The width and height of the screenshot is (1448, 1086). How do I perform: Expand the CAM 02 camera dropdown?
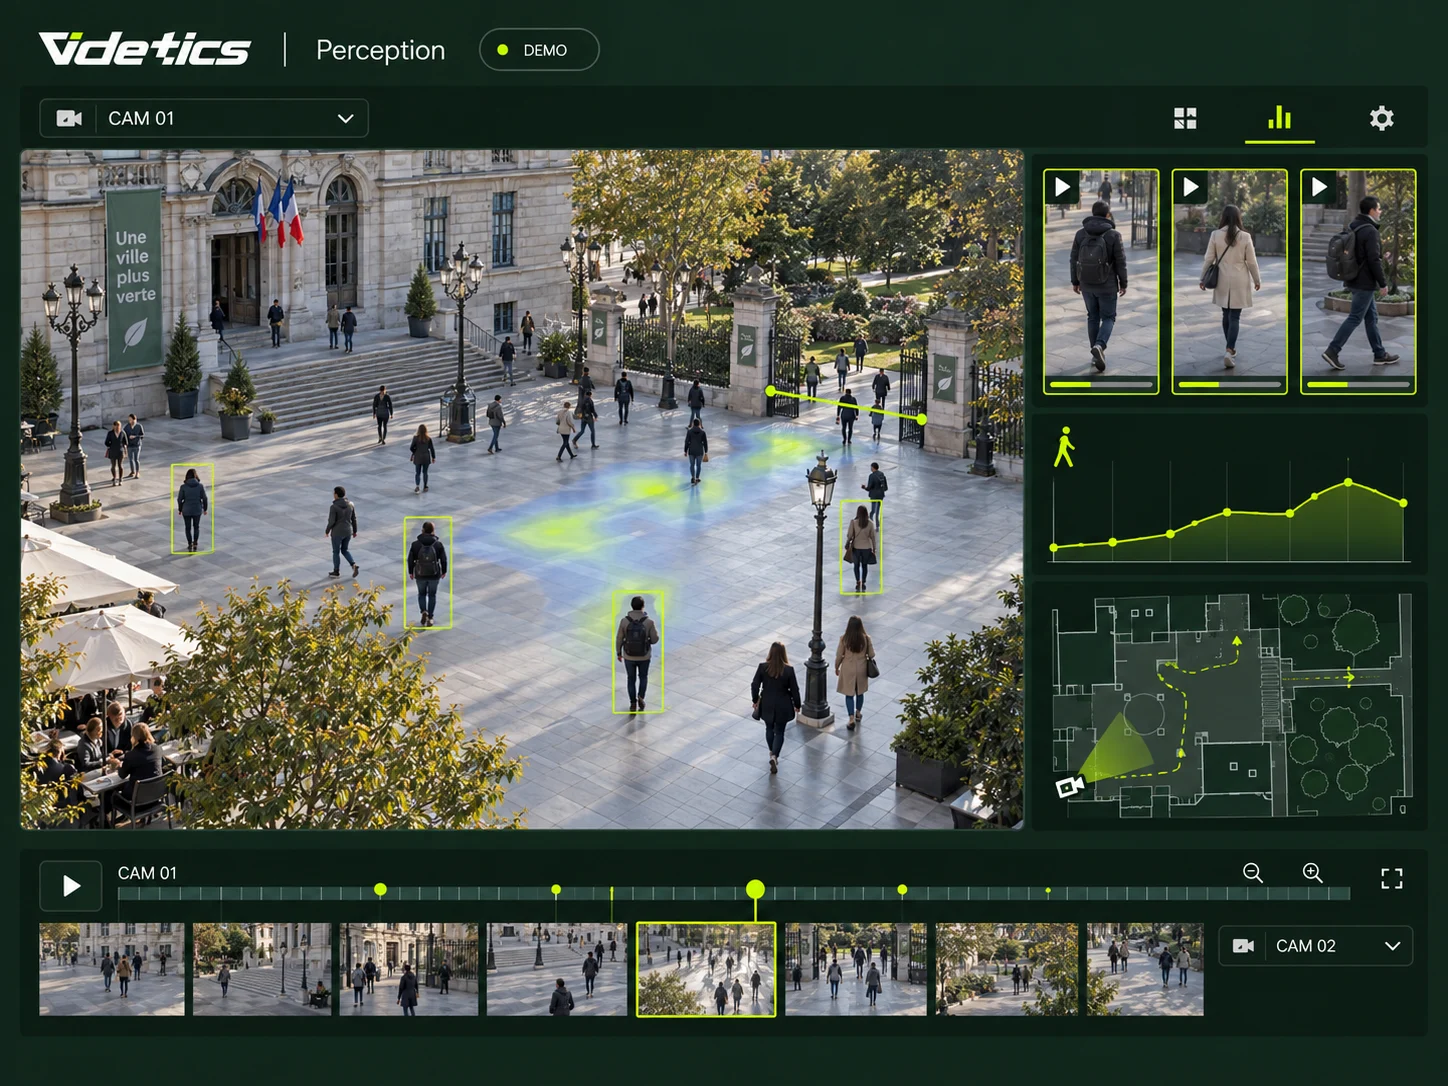pos(1316,946)
